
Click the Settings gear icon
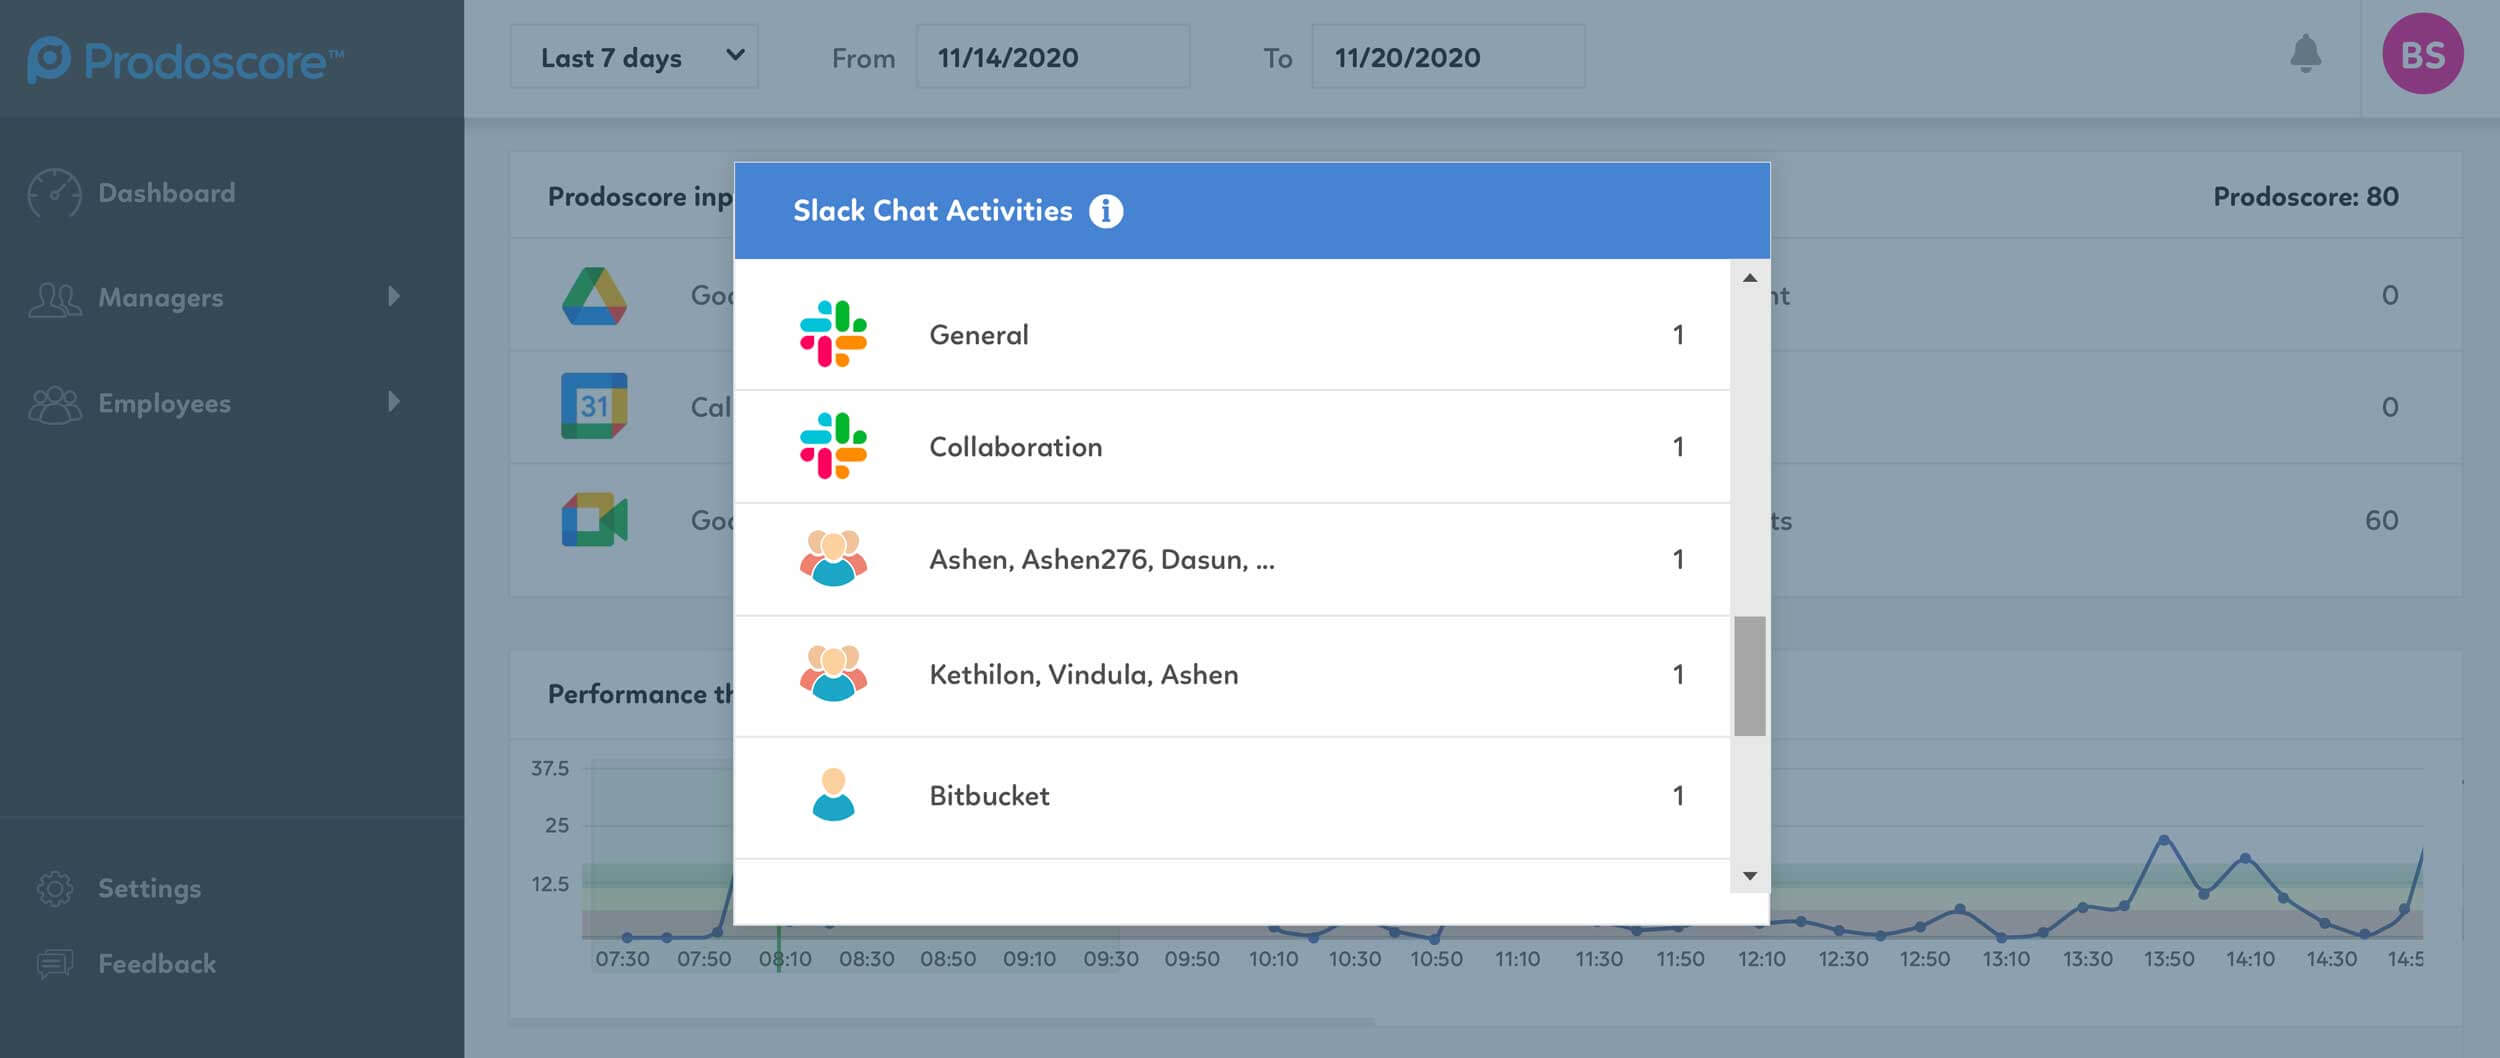pos(54,888)
